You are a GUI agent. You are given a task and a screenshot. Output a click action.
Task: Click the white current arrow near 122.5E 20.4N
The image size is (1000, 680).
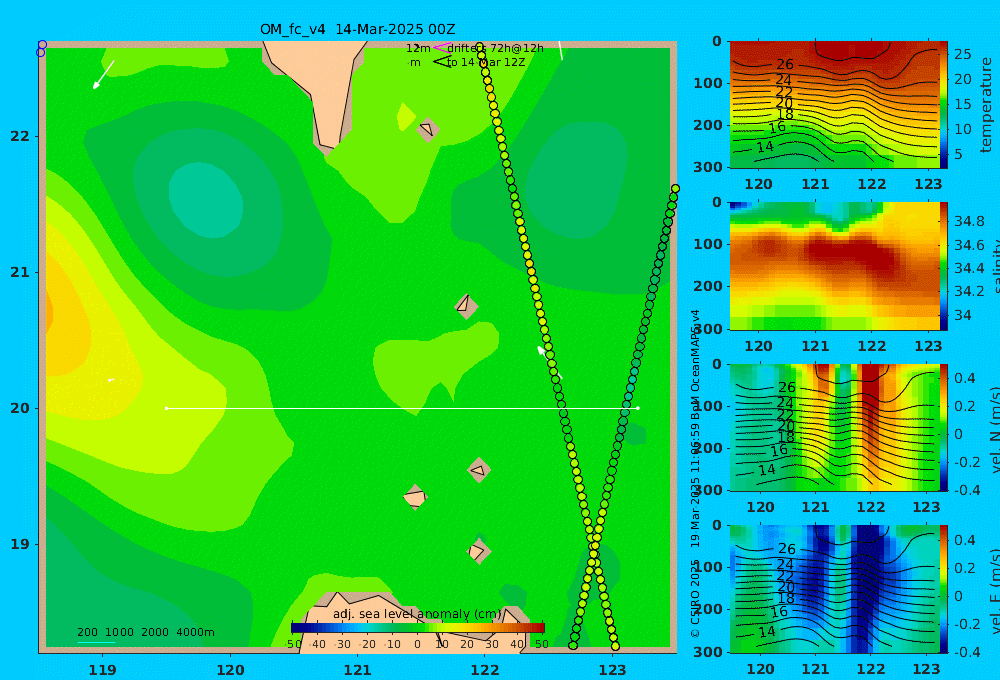pyautogui.click(x=549, y=362)
